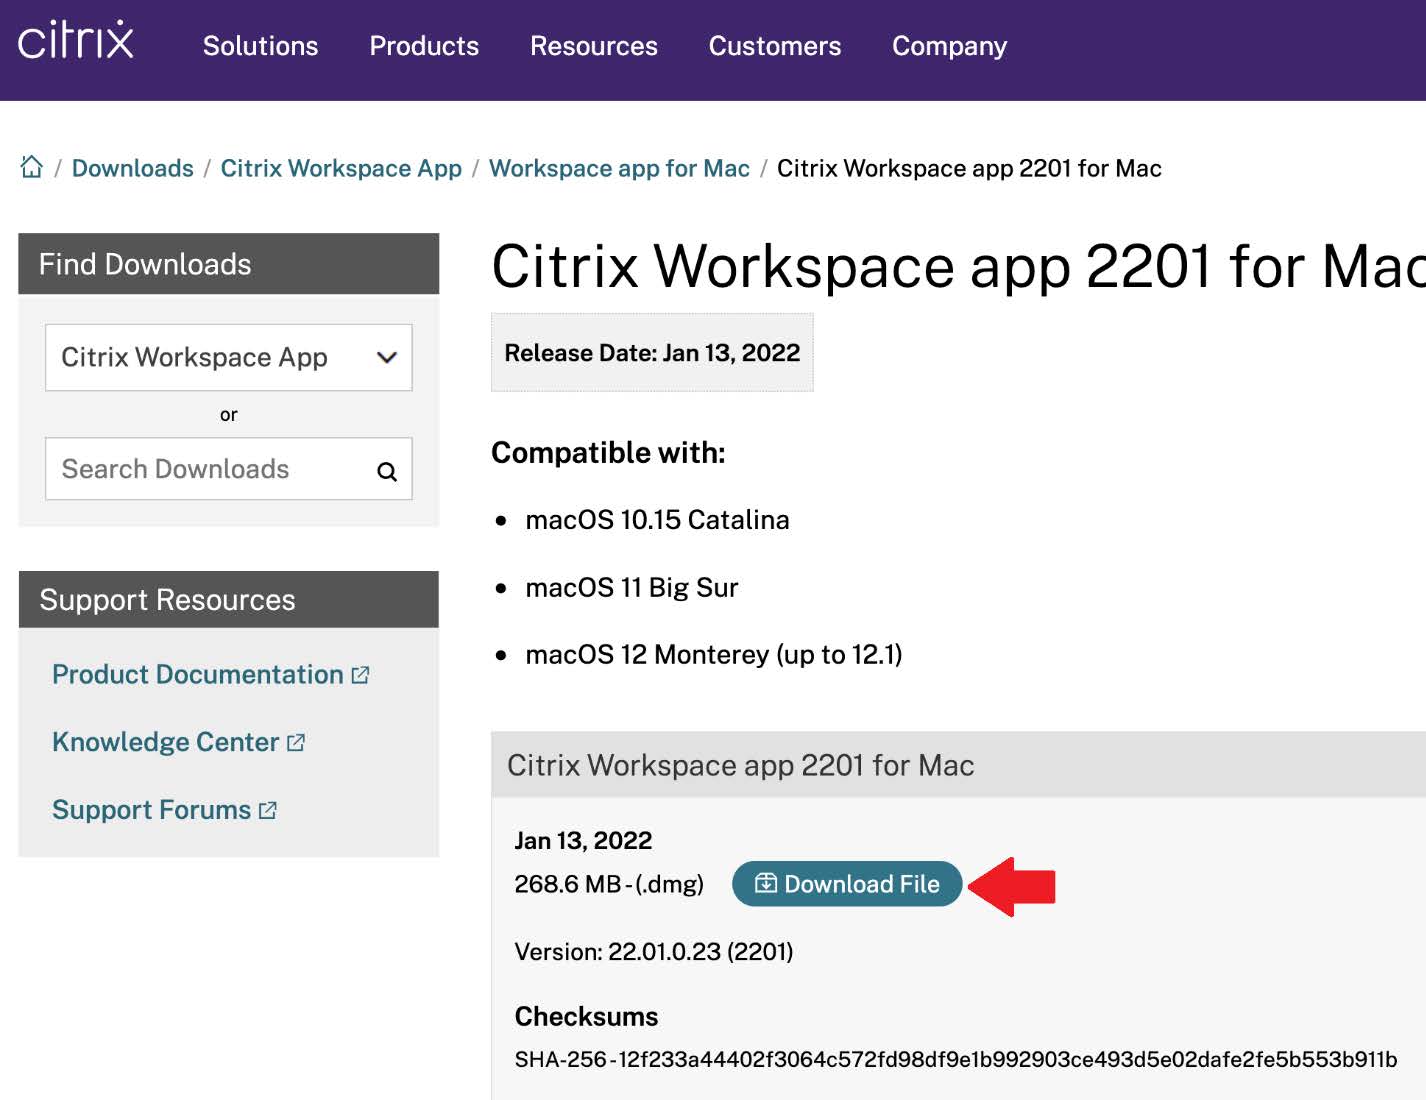Open the Products menu
This screenshot has width=1426, height=1100.
pyautogui.click(x=424, y=46)
